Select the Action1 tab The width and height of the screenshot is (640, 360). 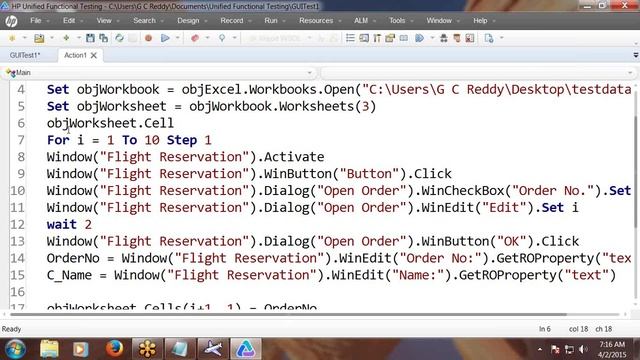click(x=76, y=55)
